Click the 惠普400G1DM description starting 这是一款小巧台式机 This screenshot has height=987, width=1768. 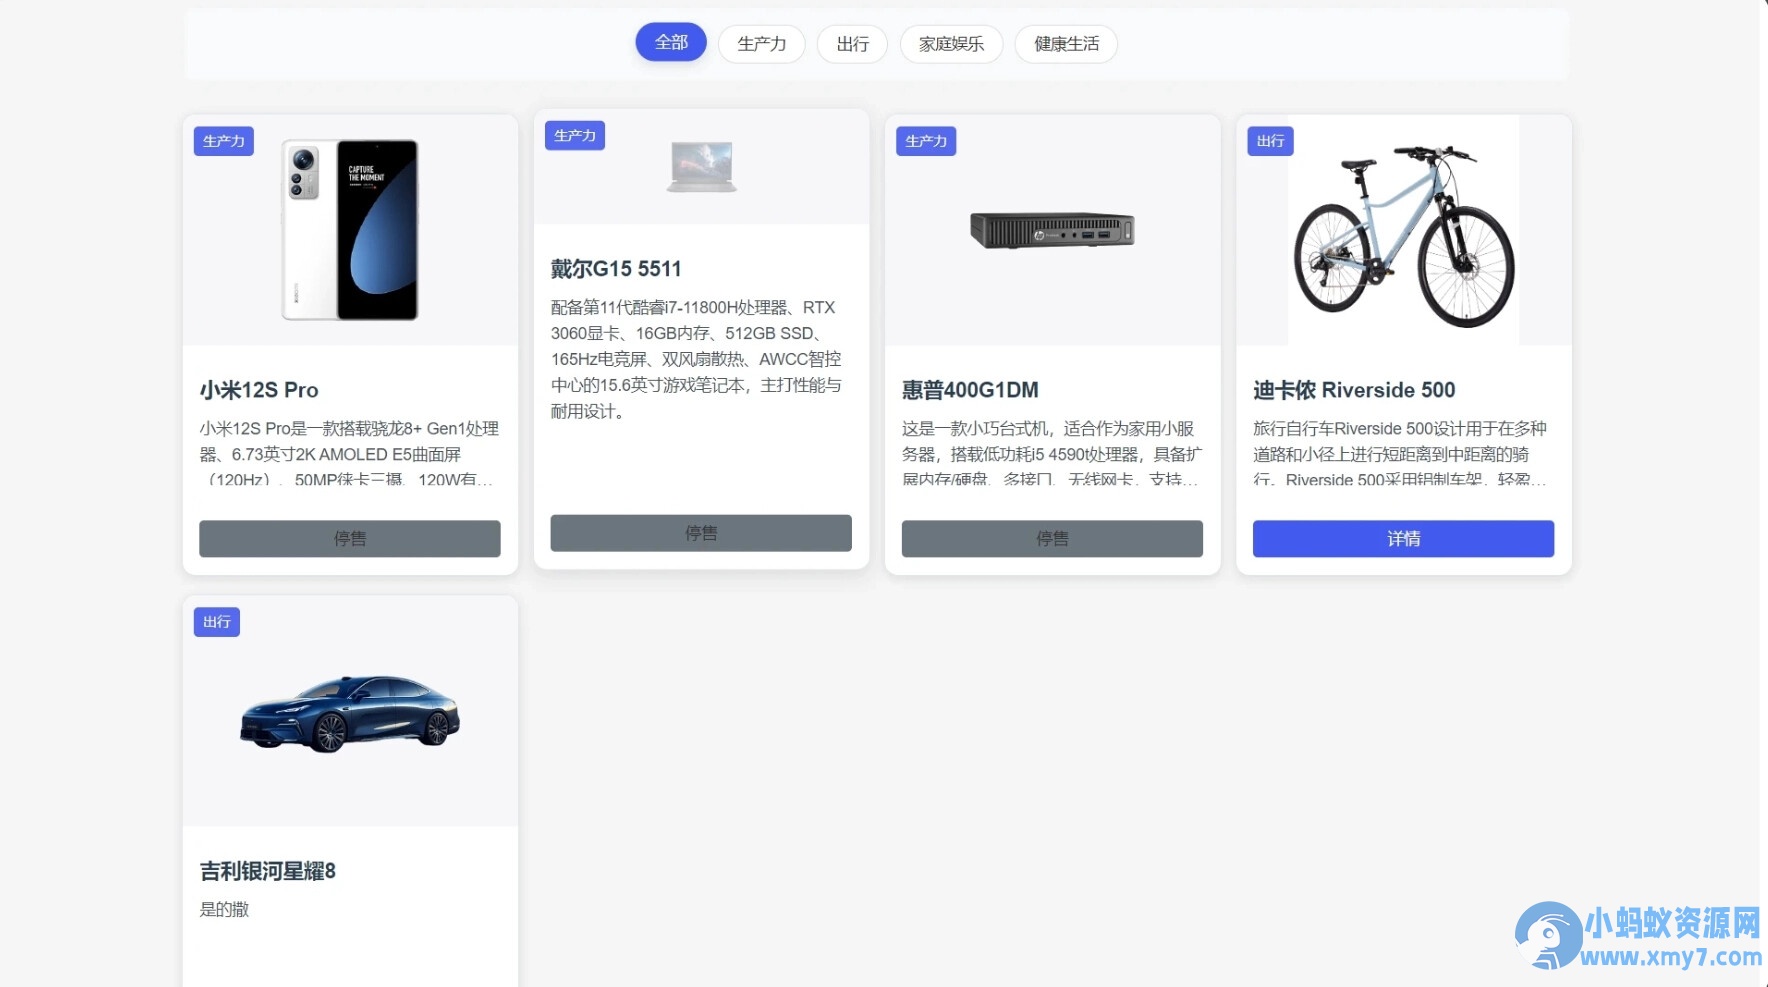1052,454
